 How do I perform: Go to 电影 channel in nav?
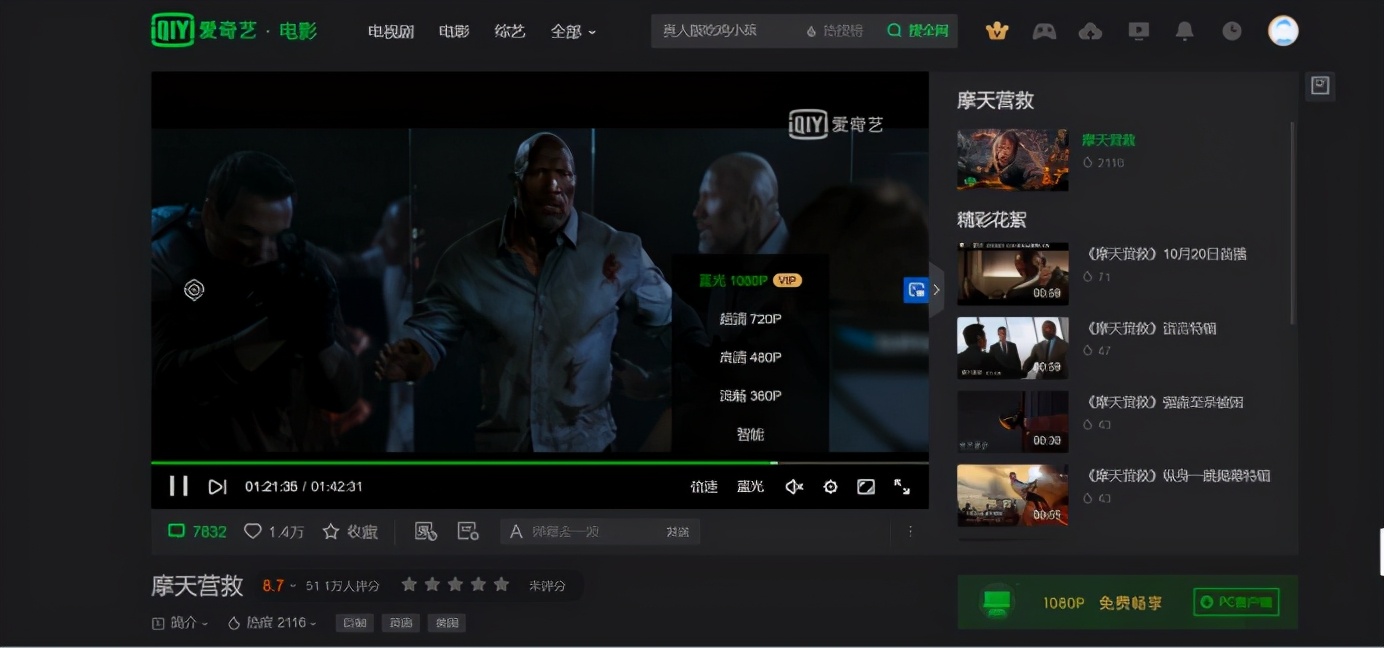pos(454,31)
